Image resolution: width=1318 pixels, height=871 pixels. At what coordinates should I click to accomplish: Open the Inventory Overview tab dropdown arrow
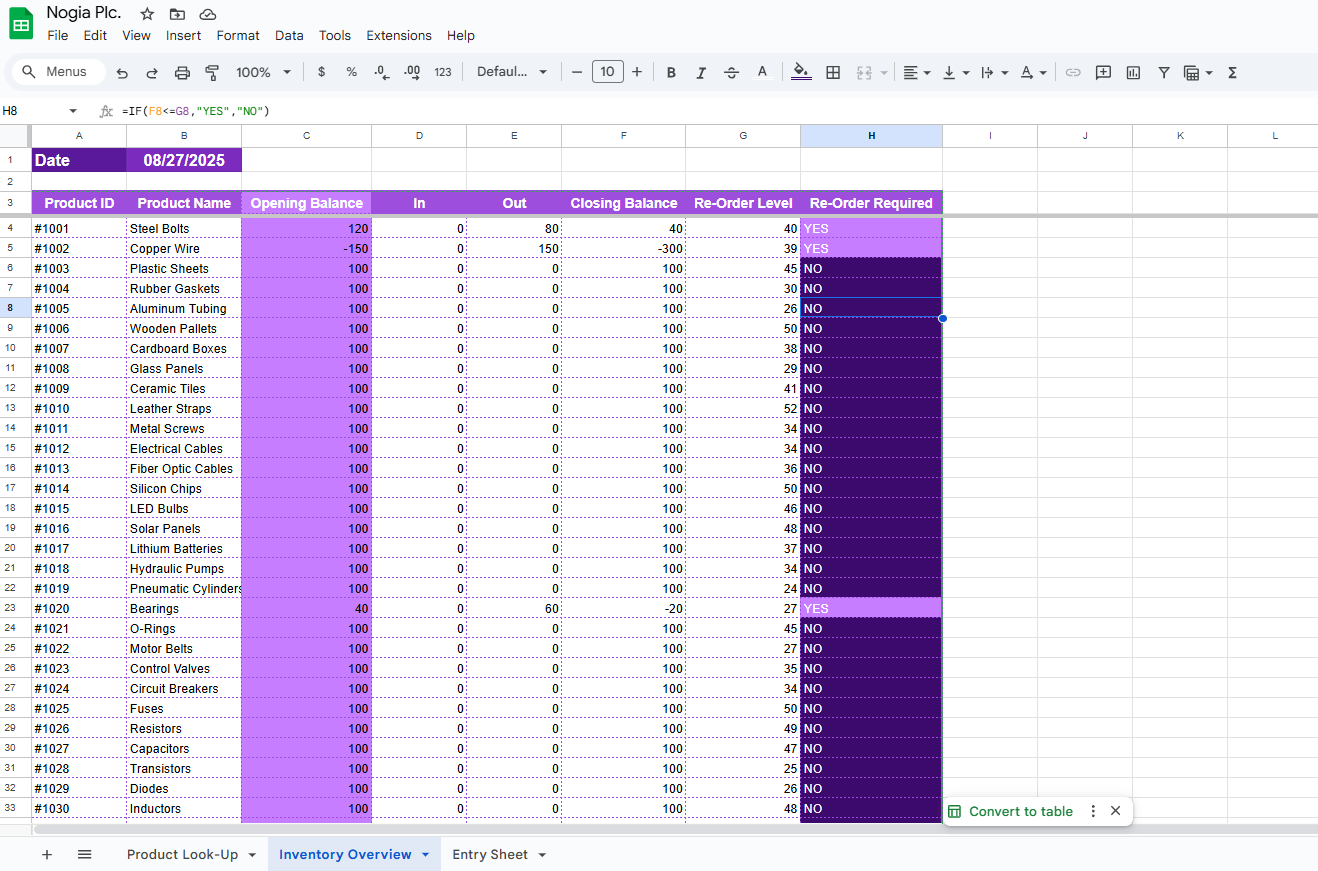coord(426,855)
